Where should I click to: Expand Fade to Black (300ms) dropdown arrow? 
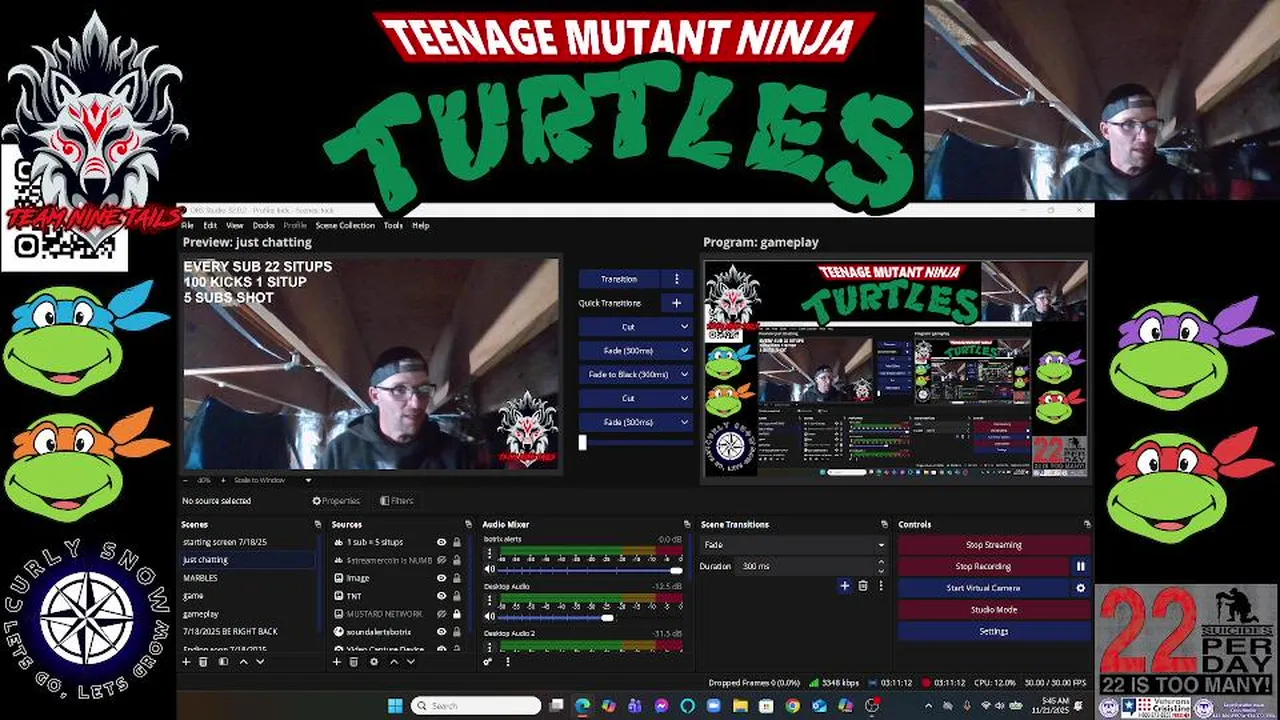[684, 374]
